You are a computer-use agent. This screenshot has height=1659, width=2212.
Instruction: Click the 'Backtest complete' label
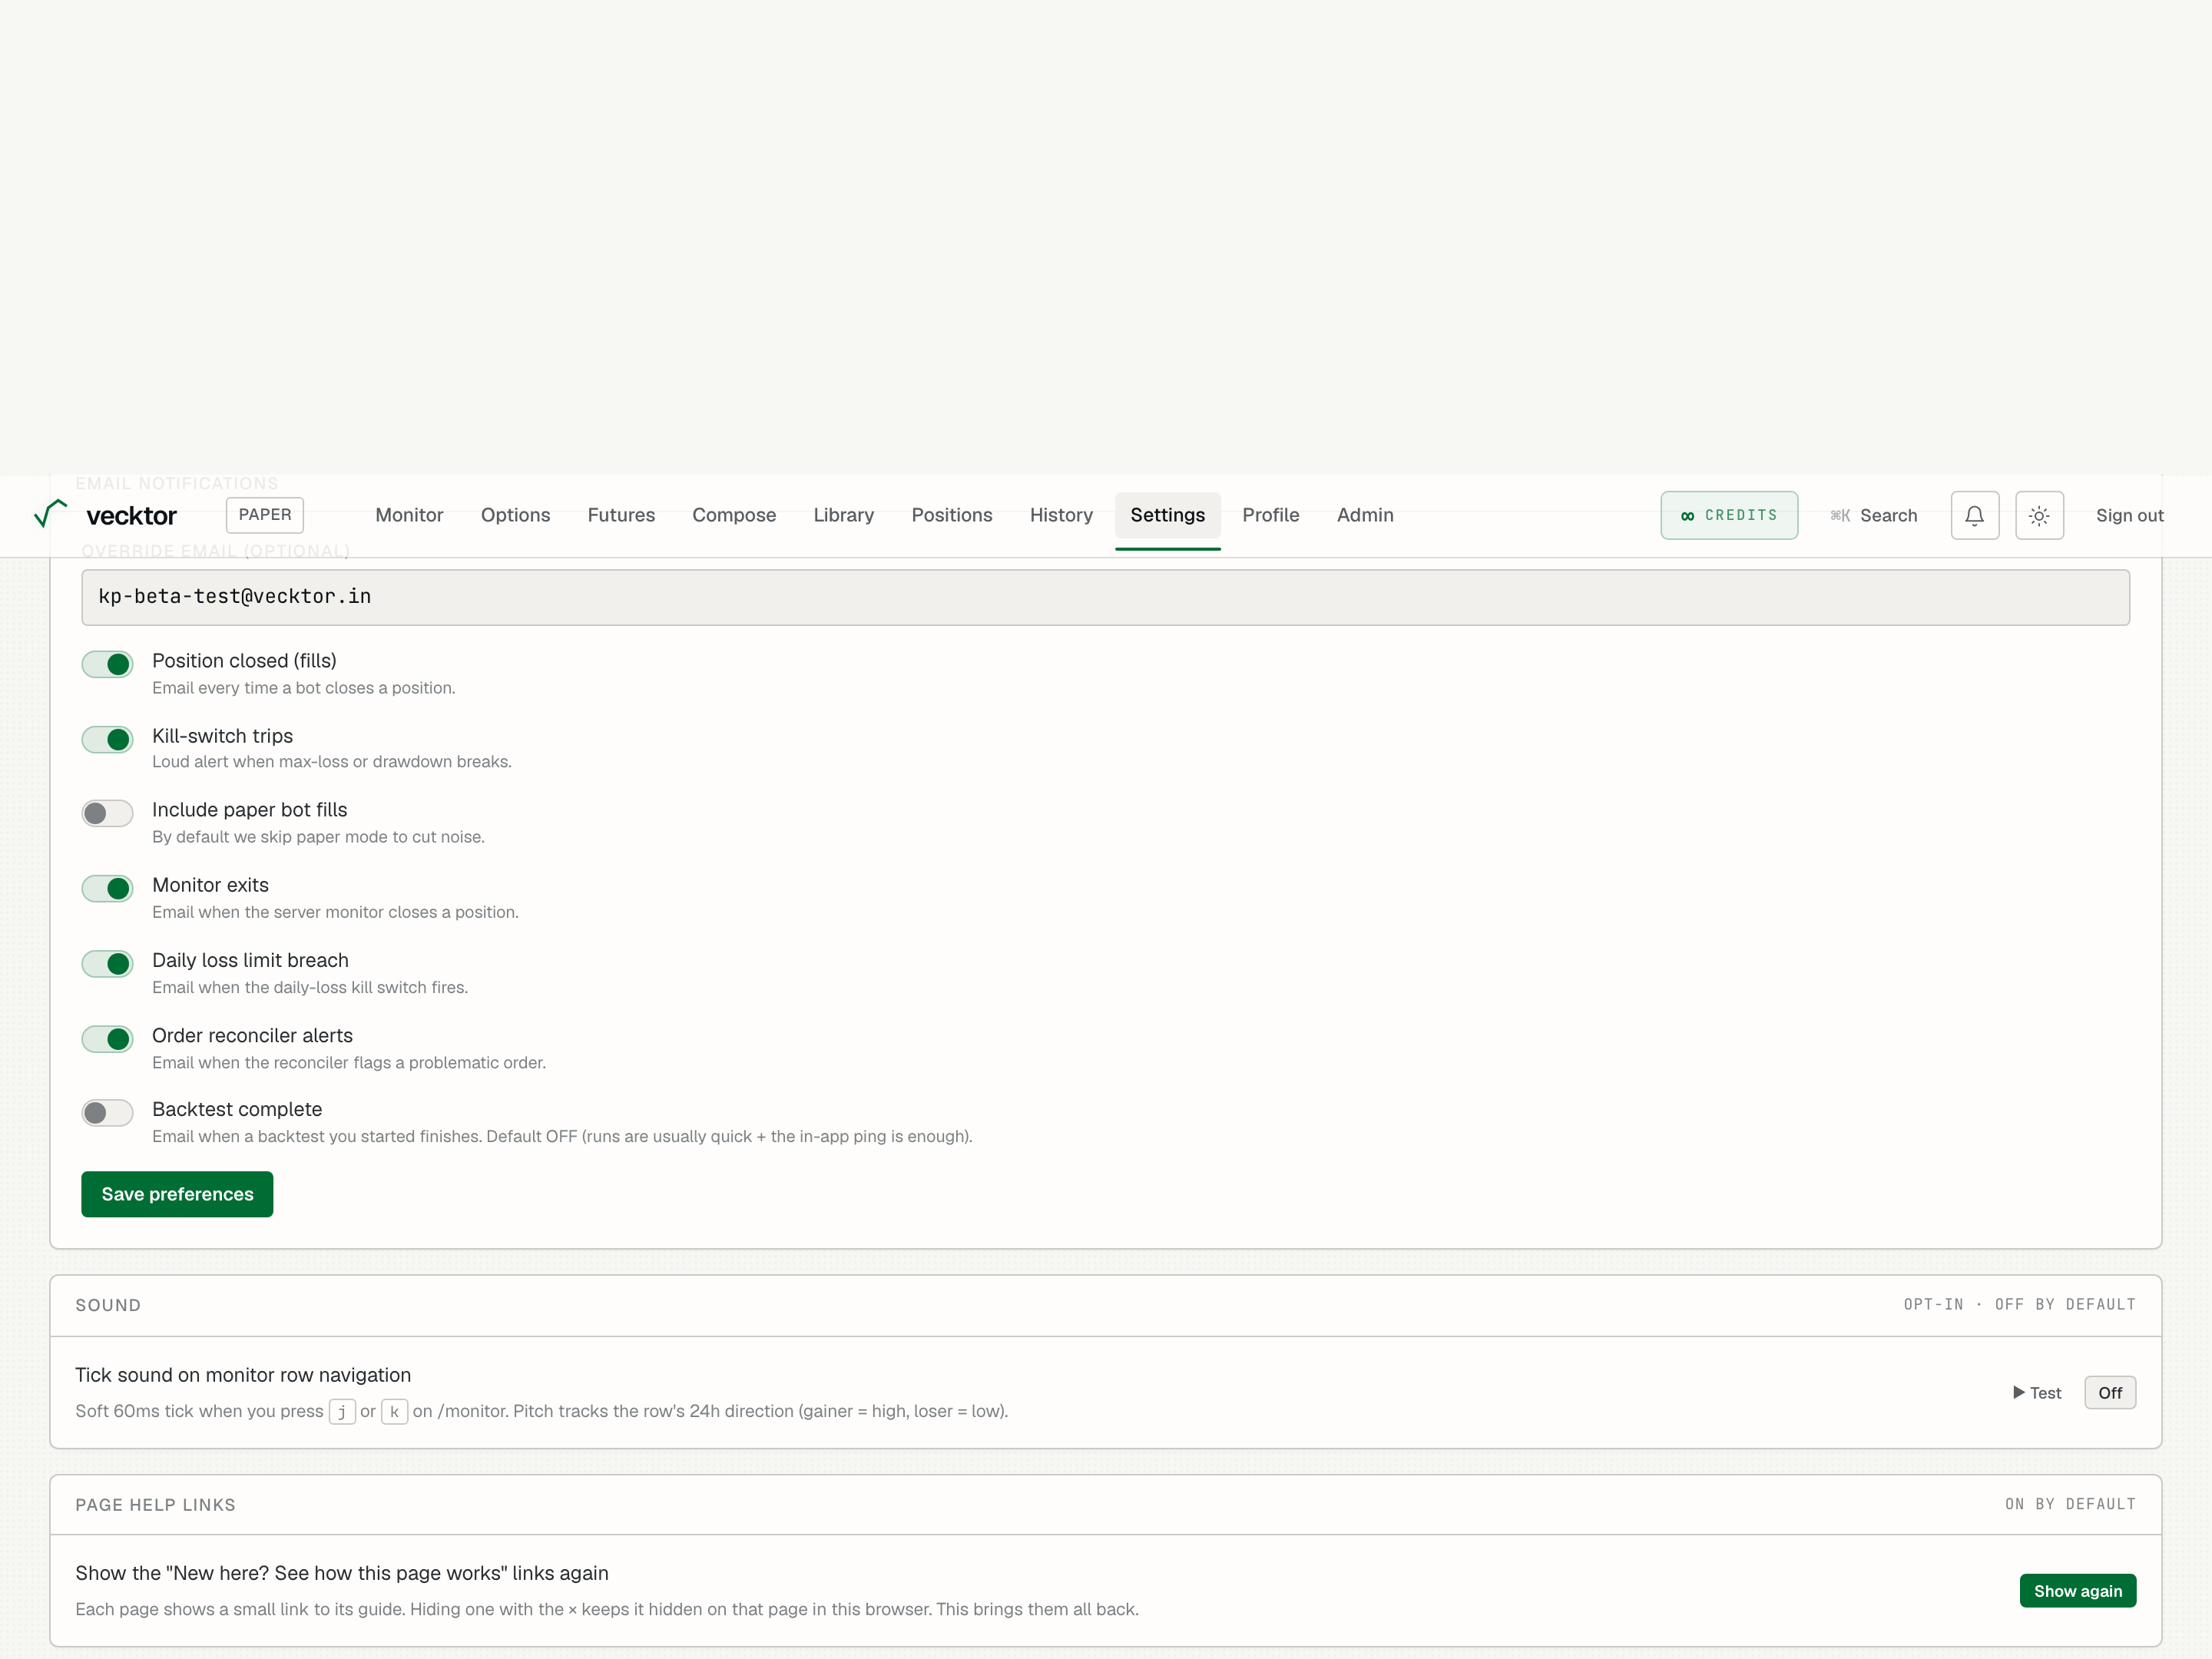tap(237, 1109)
